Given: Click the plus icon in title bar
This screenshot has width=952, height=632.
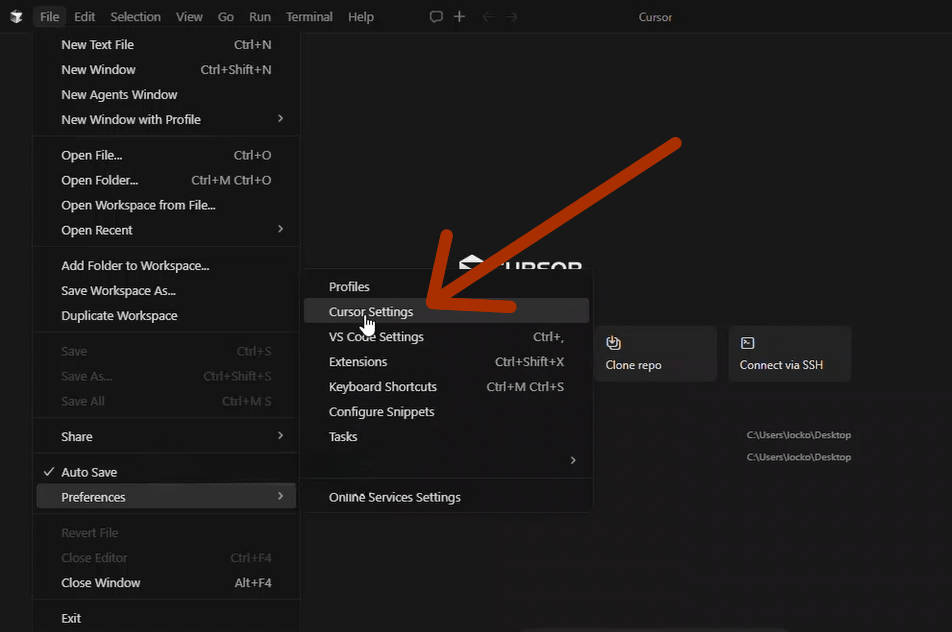Looking at the screenshot, I should click(x=460, y=17).
